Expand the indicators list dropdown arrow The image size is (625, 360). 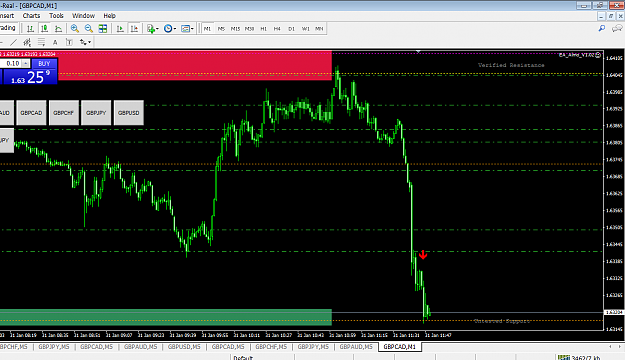[x=157, y=29]
